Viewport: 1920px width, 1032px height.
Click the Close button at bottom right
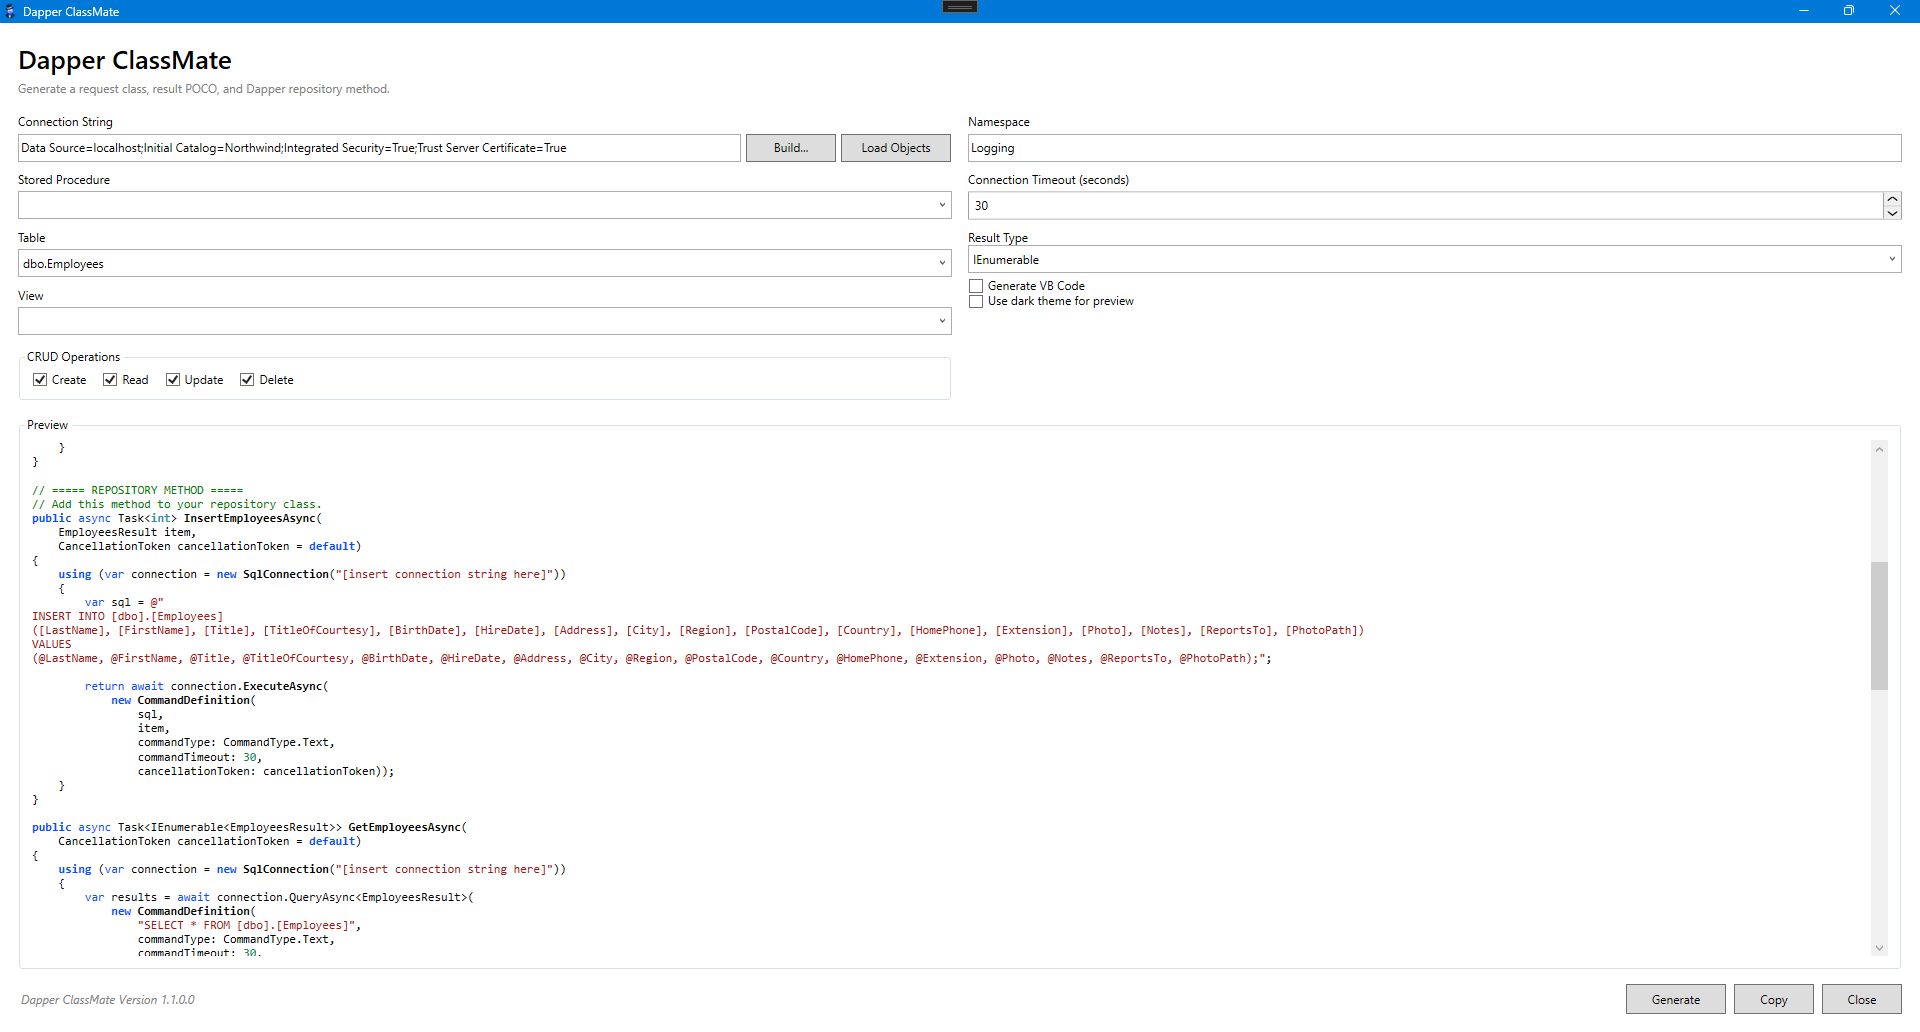(1861, 999)
